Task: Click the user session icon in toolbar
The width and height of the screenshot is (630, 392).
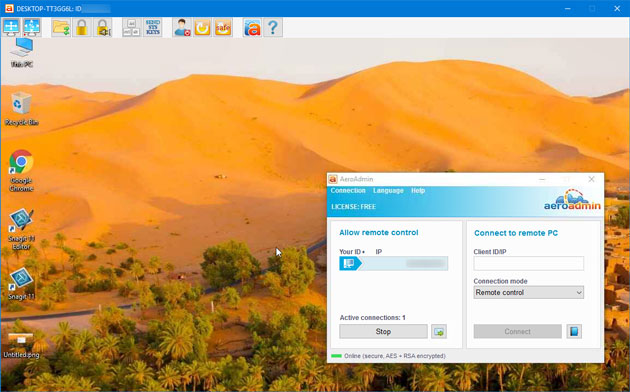Action: 182,27
